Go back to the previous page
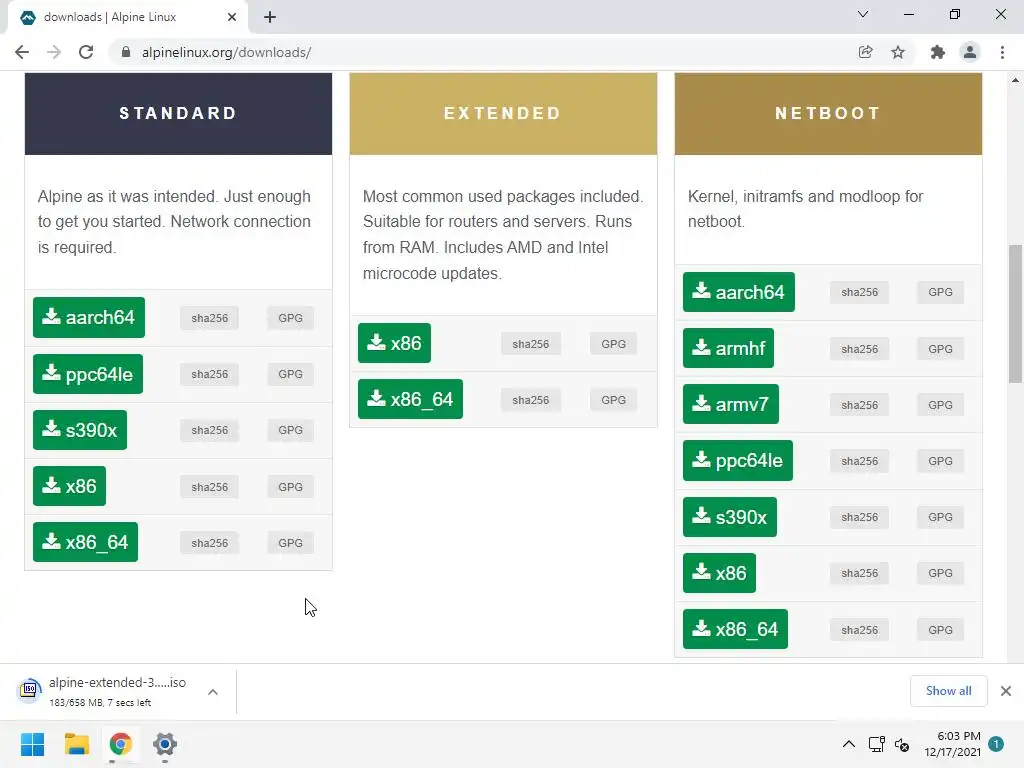The height and width of the screenshot is (768, 1024). point(22,52)
